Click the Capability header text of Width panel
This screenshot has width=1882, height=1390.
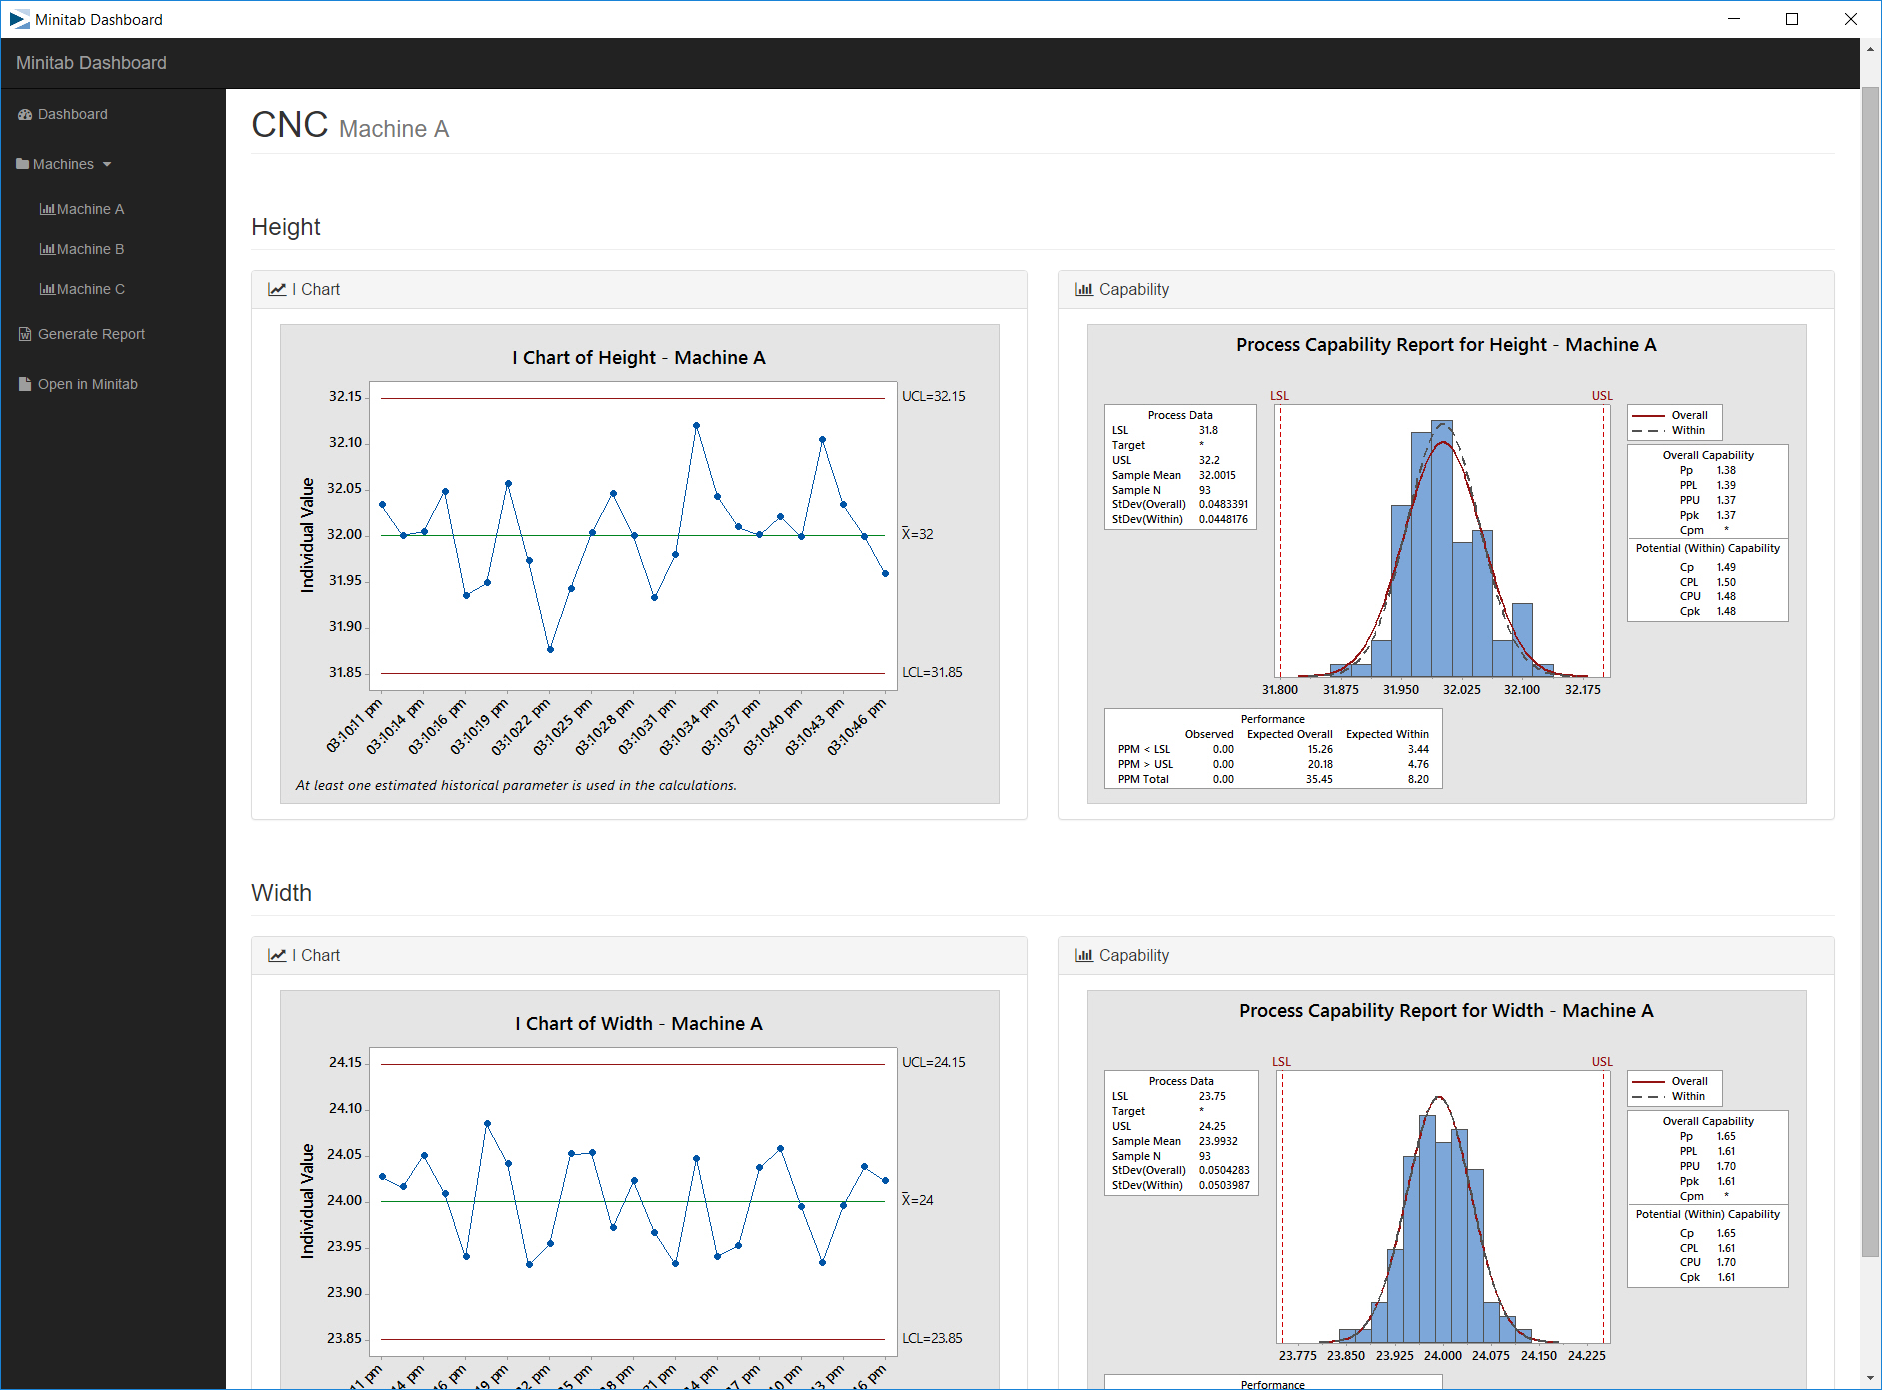[1134, 955]
